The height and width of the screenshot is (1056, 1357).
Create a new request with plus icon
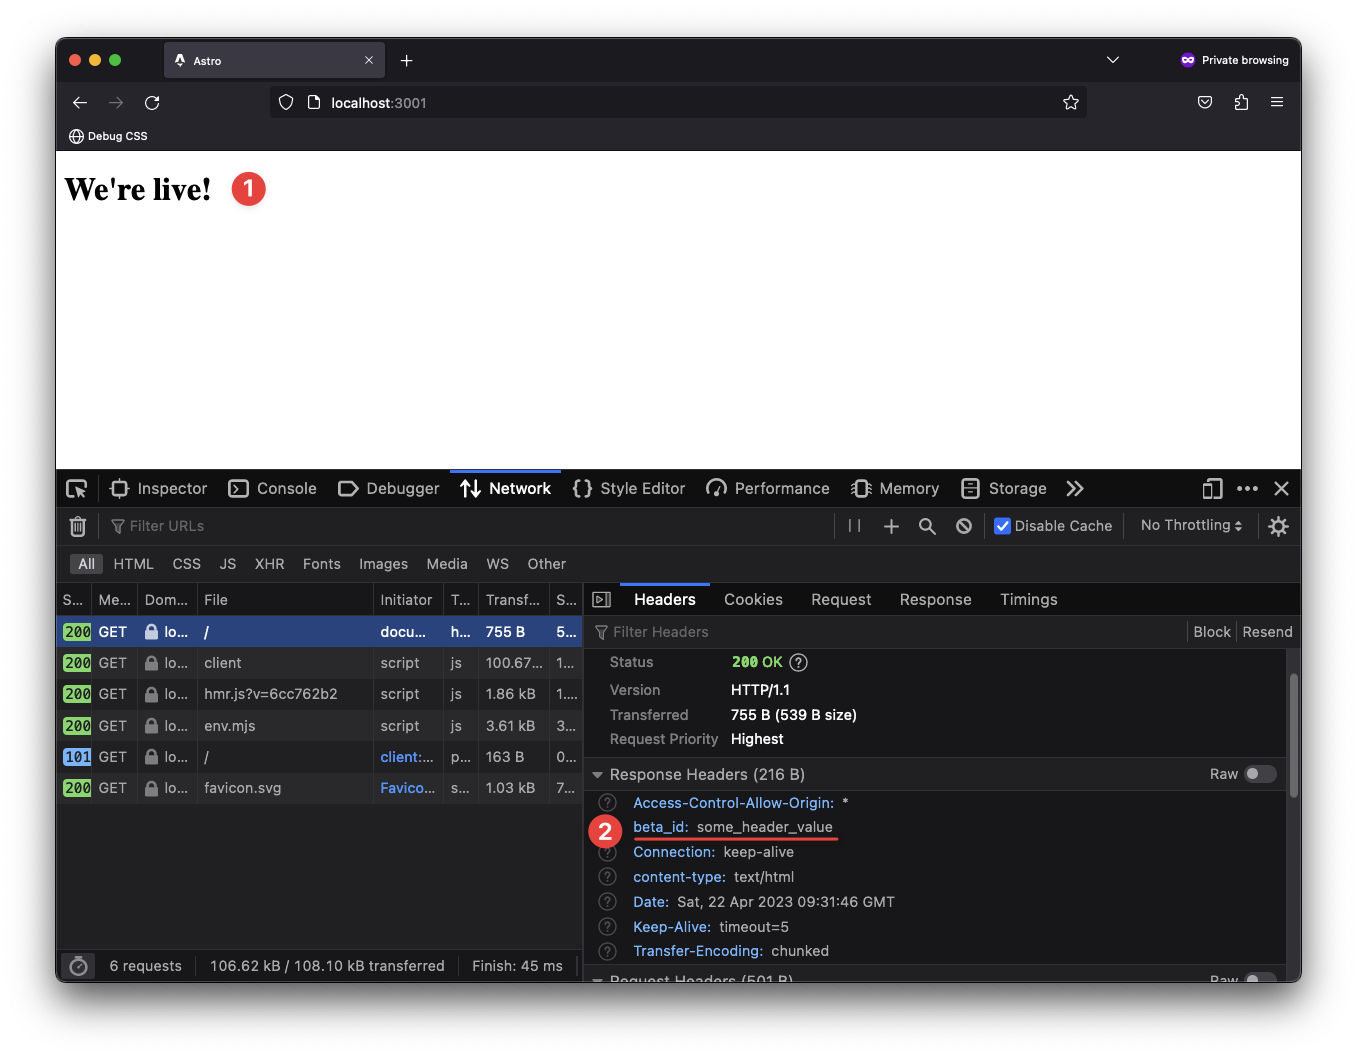click(x=891, y=525)
